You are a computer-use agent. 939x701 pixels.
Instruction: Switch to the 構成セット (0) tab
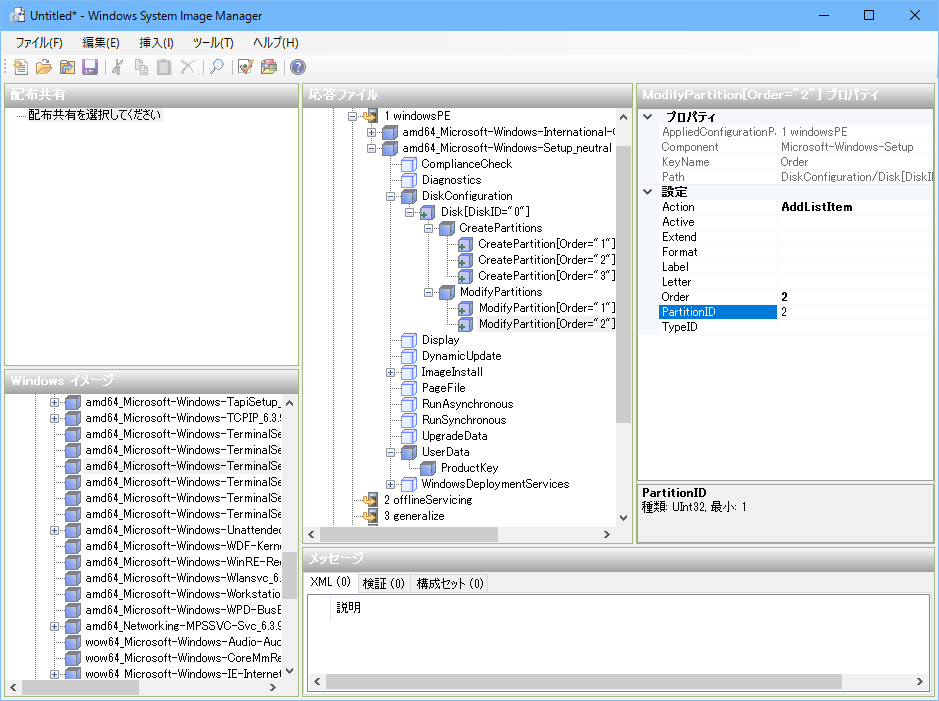click(x=450, y=583)
